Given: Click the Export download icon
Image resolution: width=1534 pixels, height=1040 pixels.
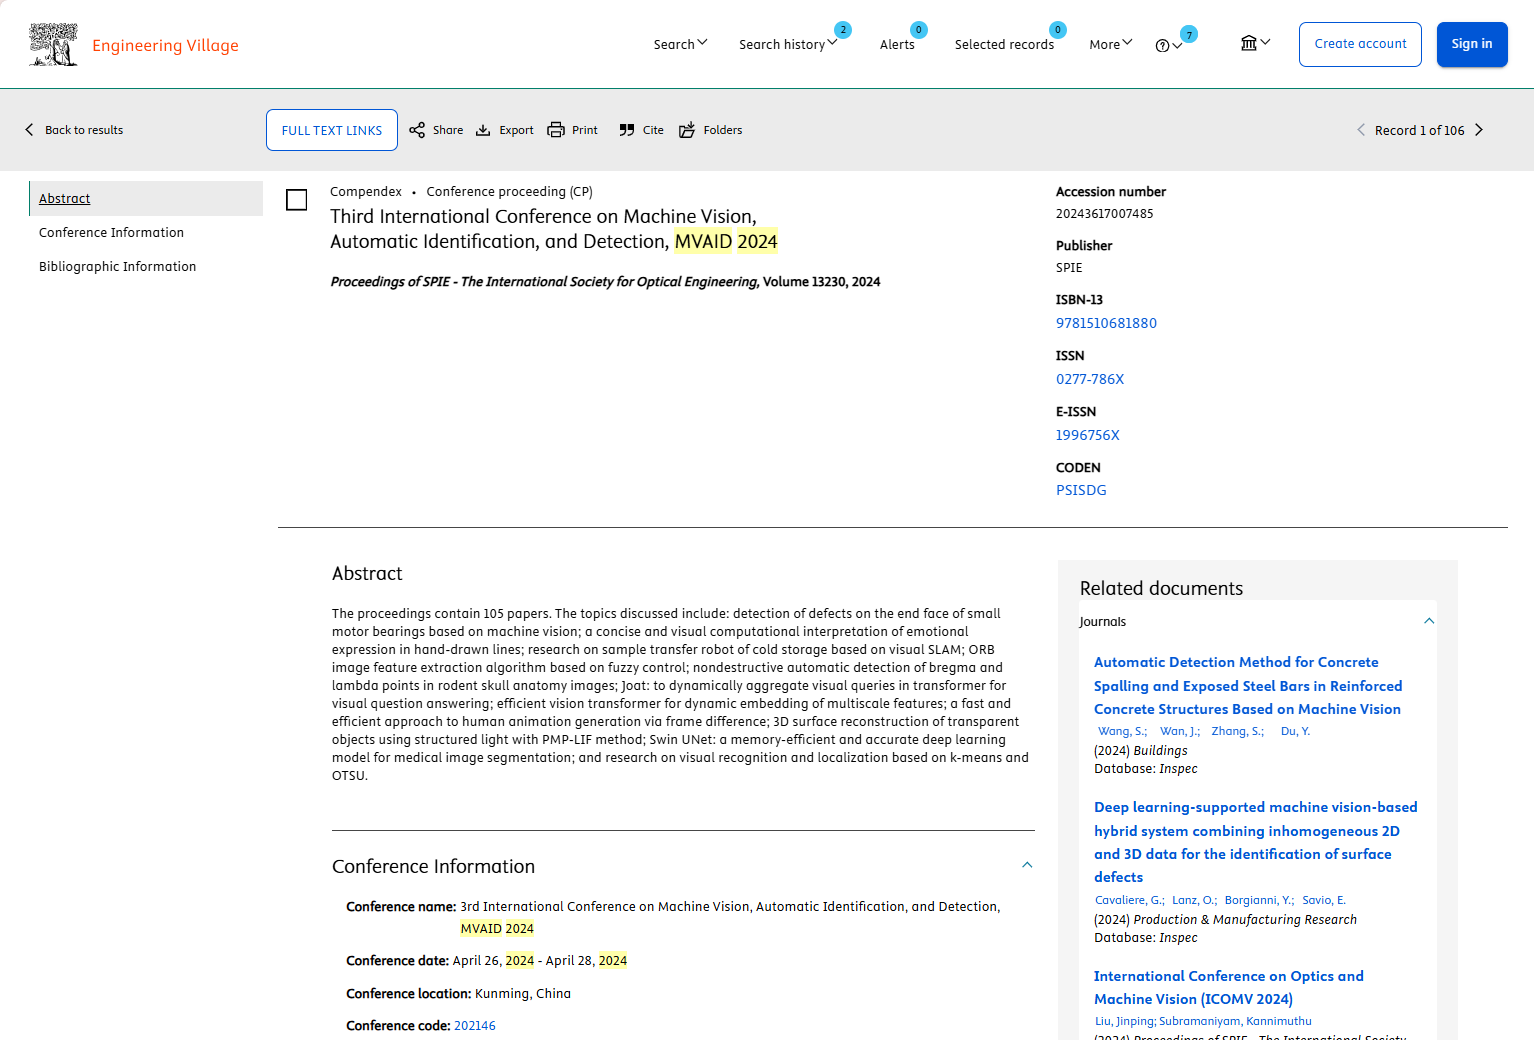Looking at the screenshot, I should (x=483, y=130).
